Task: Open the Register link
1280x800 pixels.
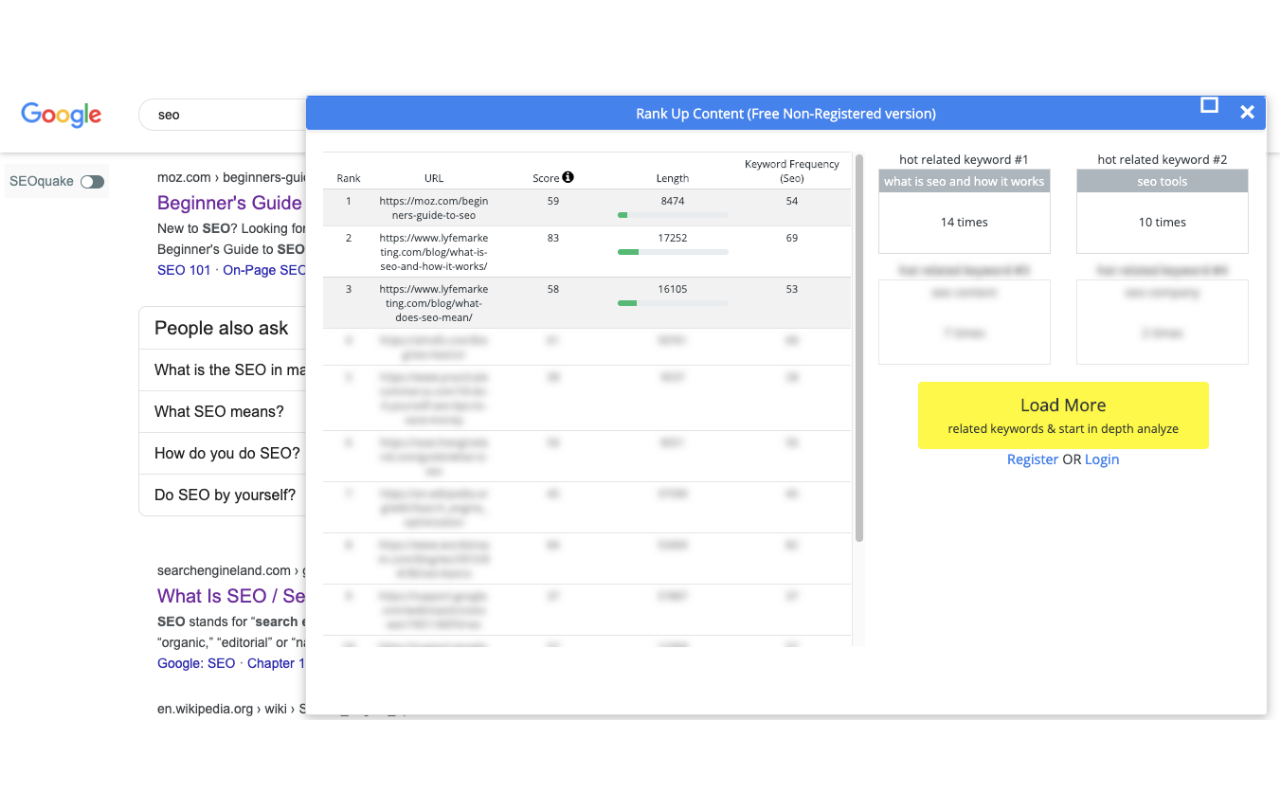Action: pyautogui.click(x=1032, y=459)
